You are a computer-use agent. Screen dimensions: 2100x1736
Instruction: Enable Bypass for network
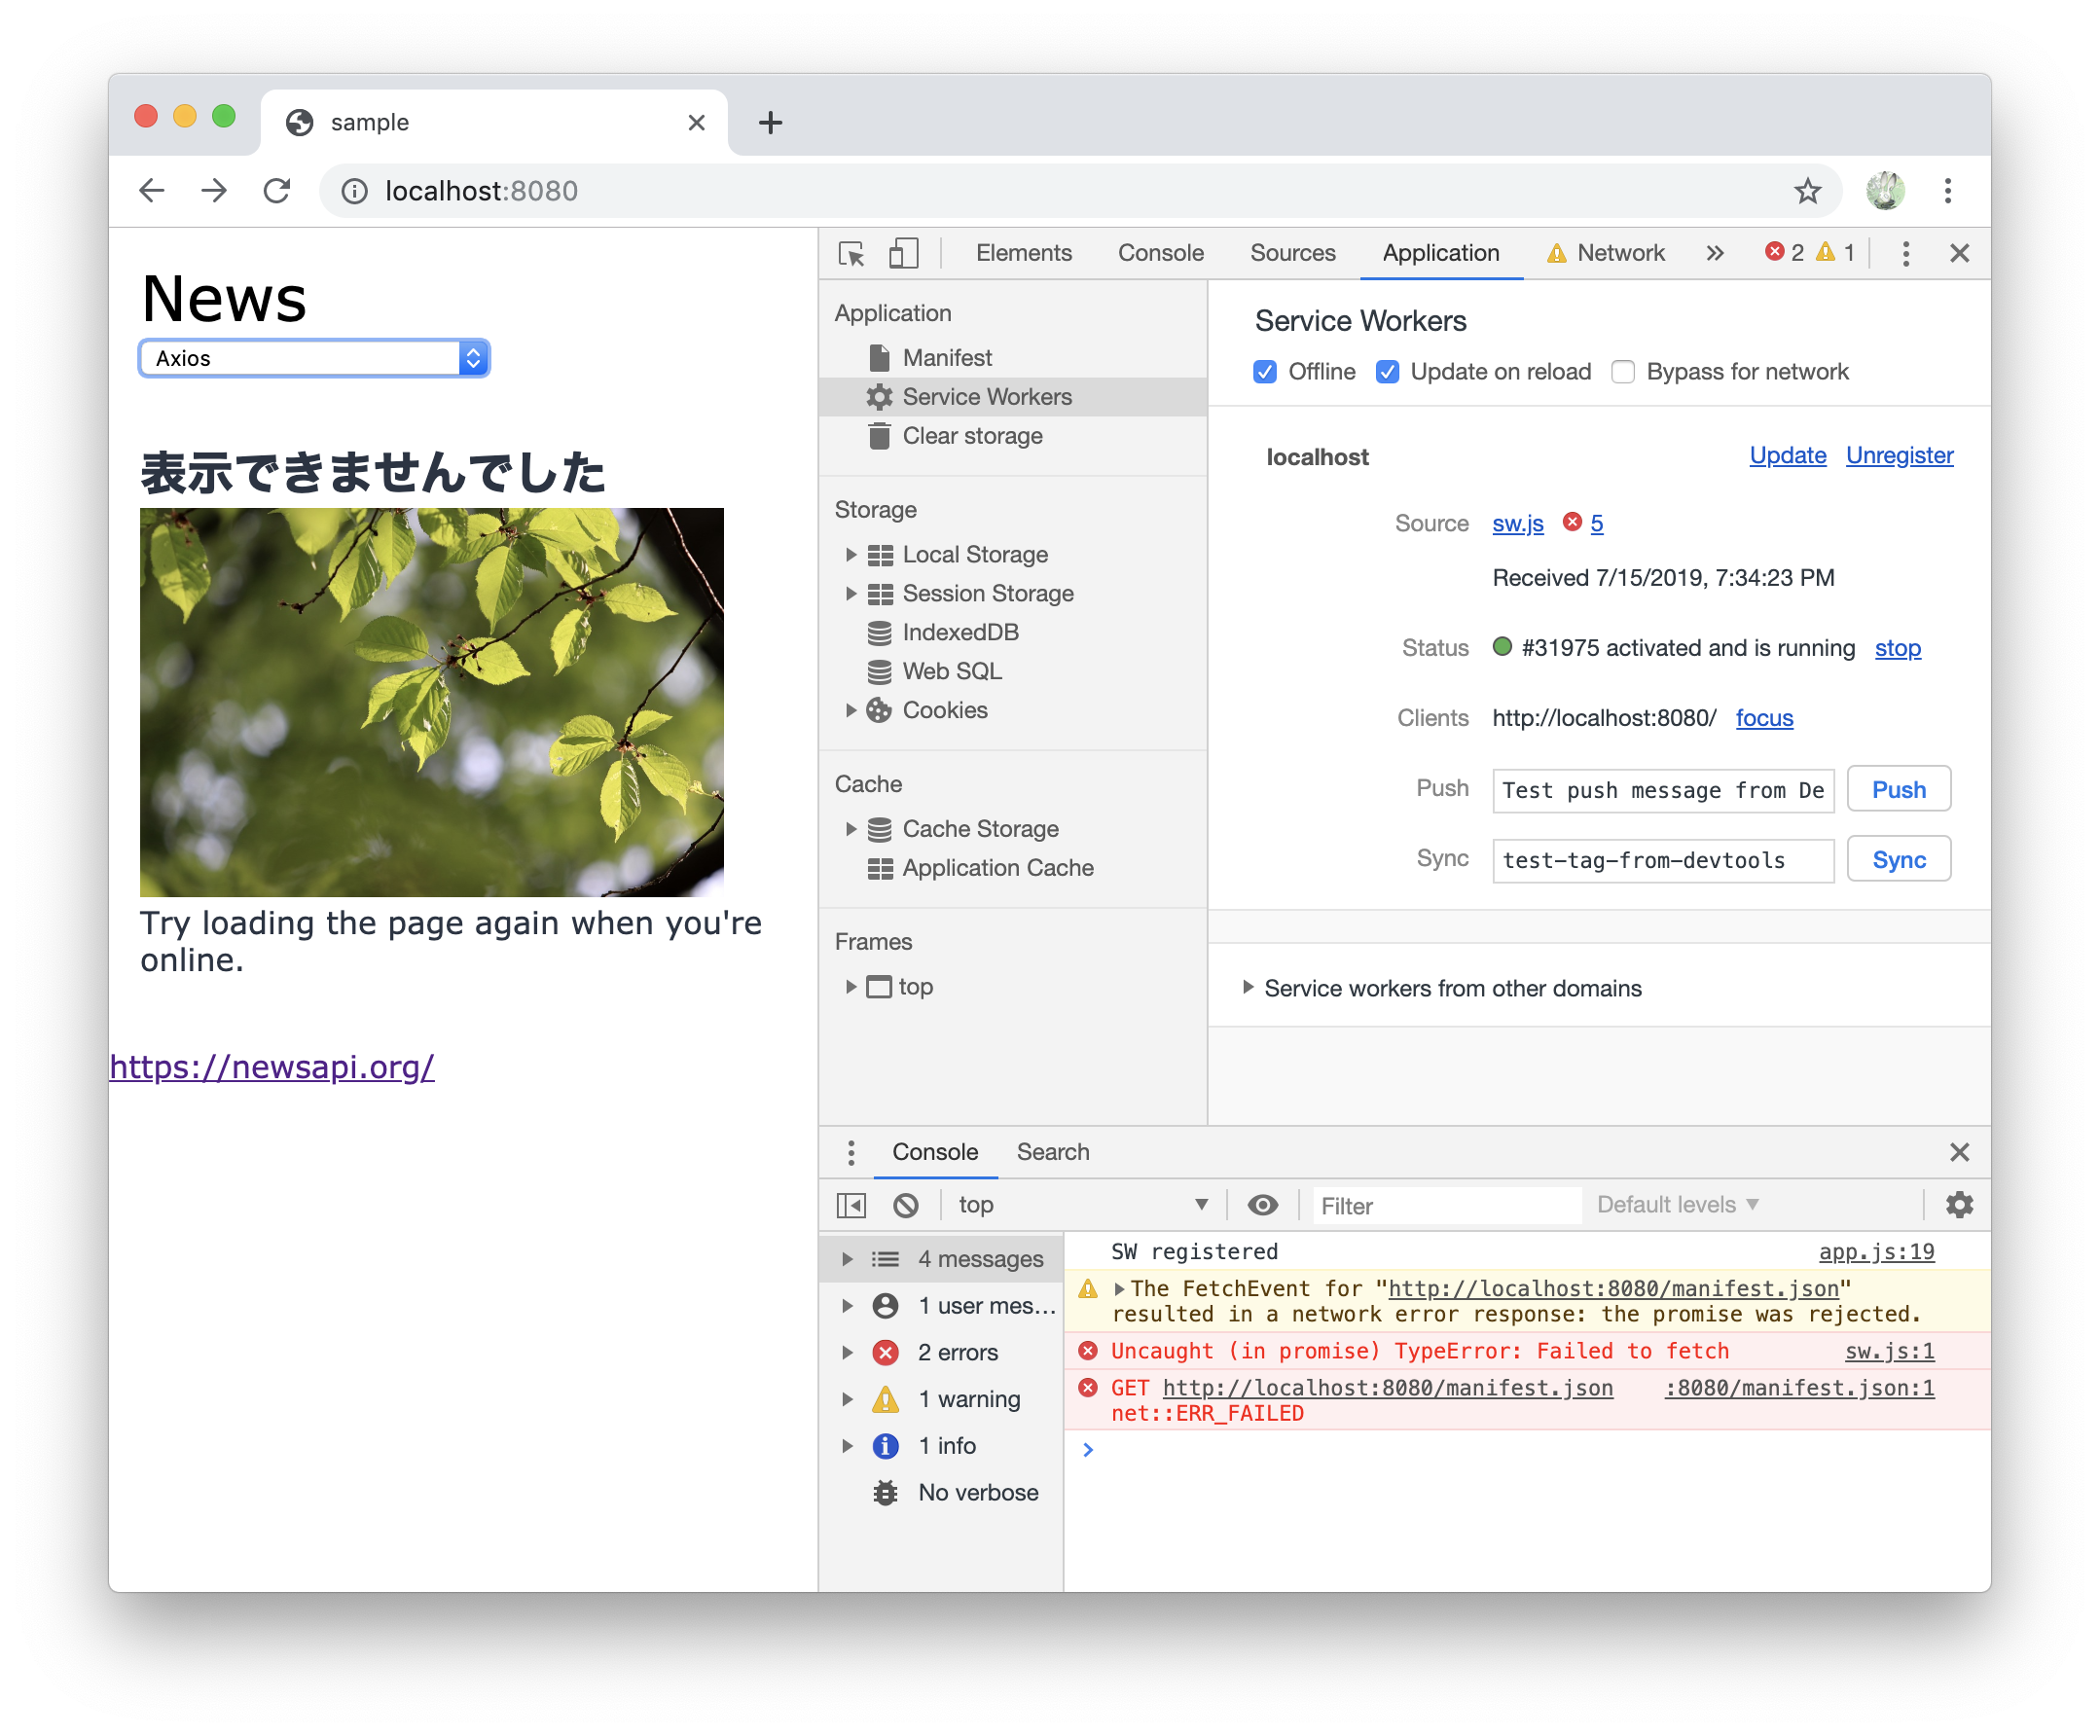pos(1624,371)
